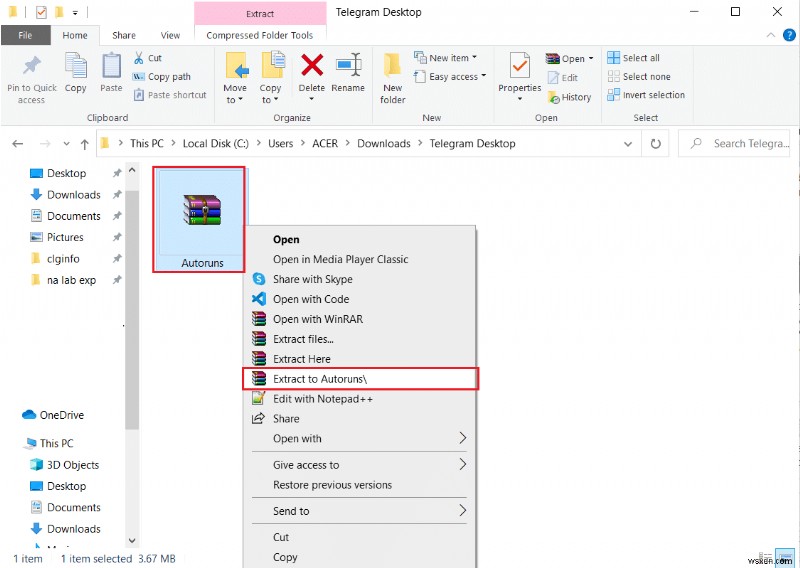Click Users in address breadcrumb
800x568 pixels.
281,143
